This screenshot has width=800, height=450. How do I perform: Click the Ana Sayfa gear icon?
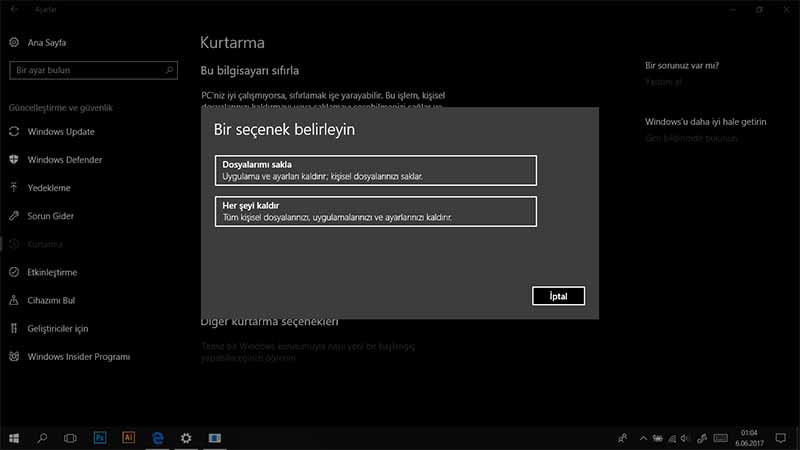[14, 43]
